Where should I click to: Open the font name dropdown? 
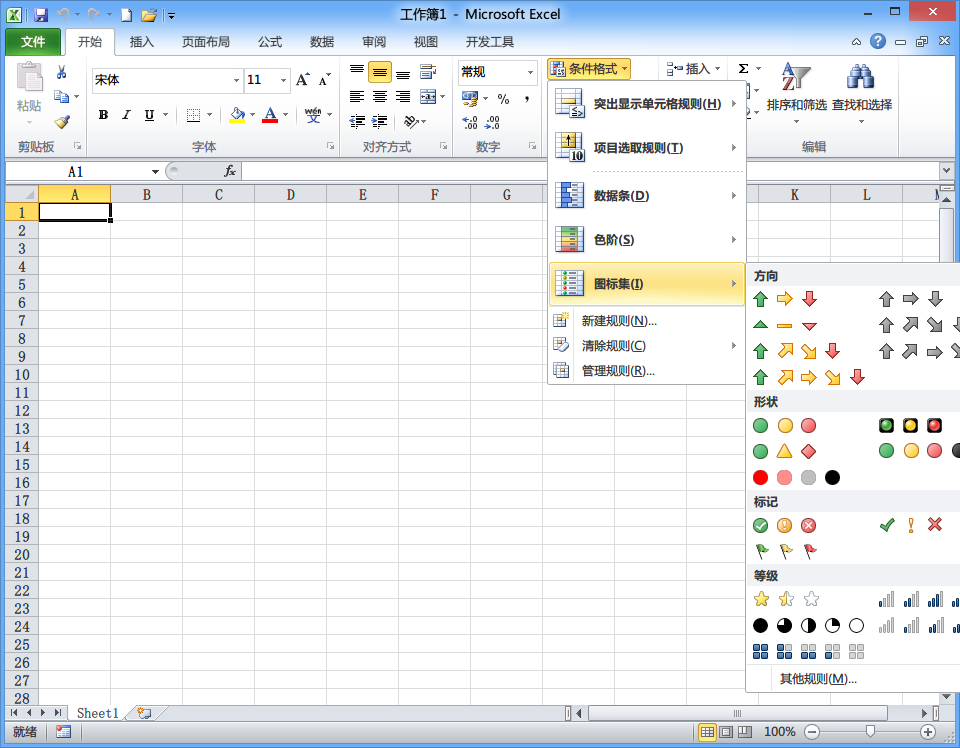pyautogui.click(x=236, y=80)
